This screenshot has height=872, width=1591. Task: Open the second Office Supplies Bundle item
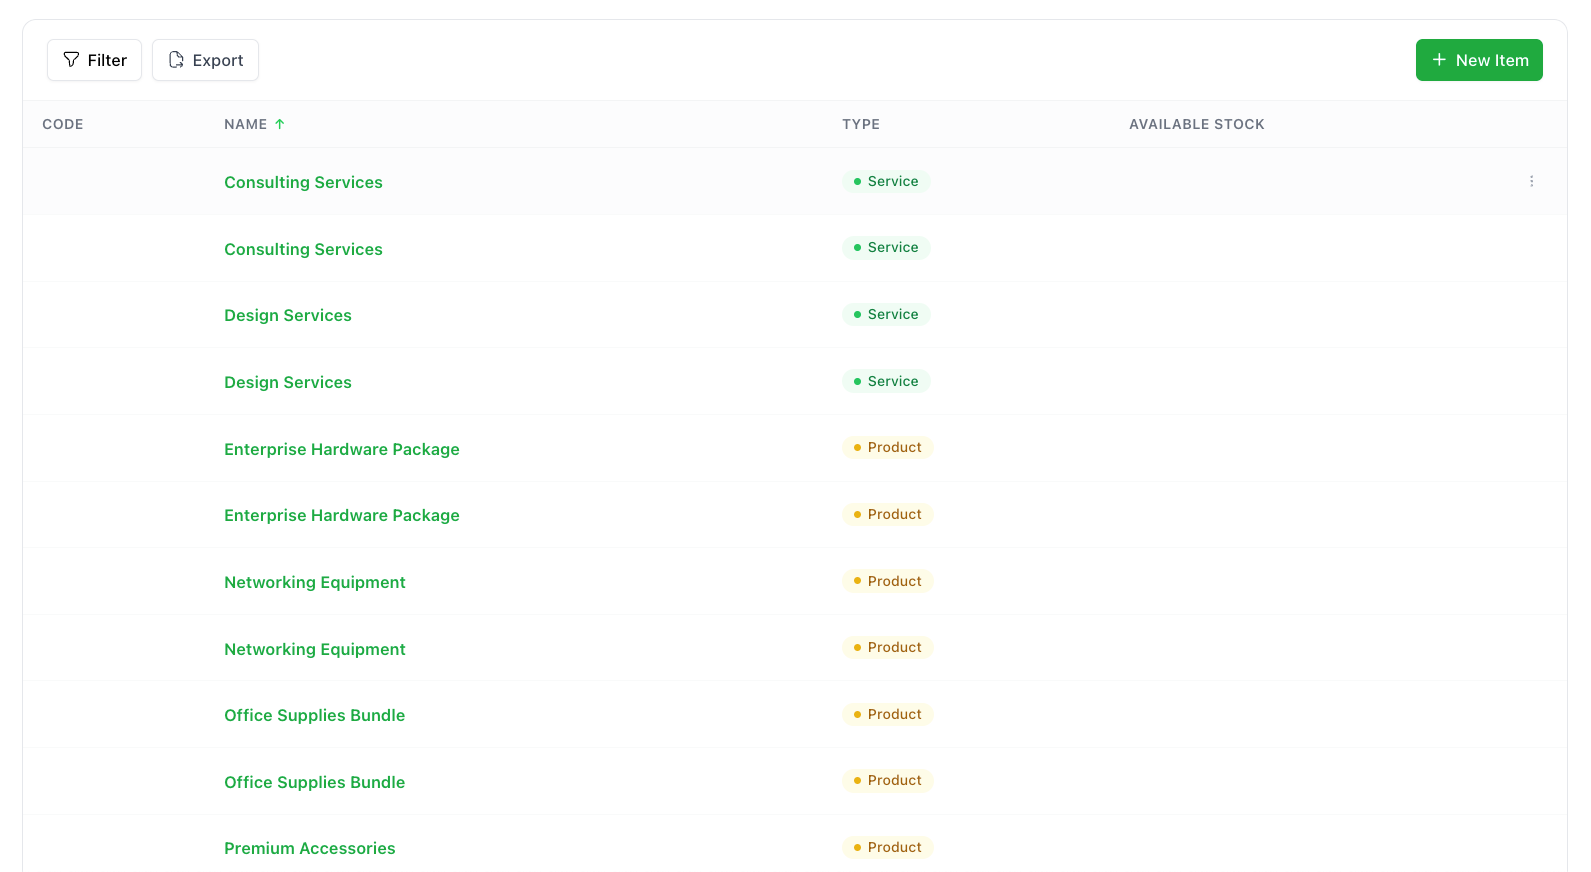click(314, 782)
